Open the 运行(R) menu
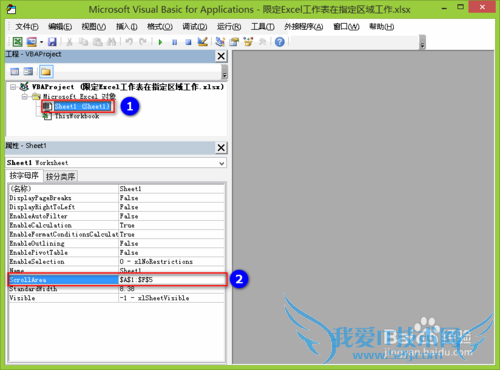 [x=229, y=27]
